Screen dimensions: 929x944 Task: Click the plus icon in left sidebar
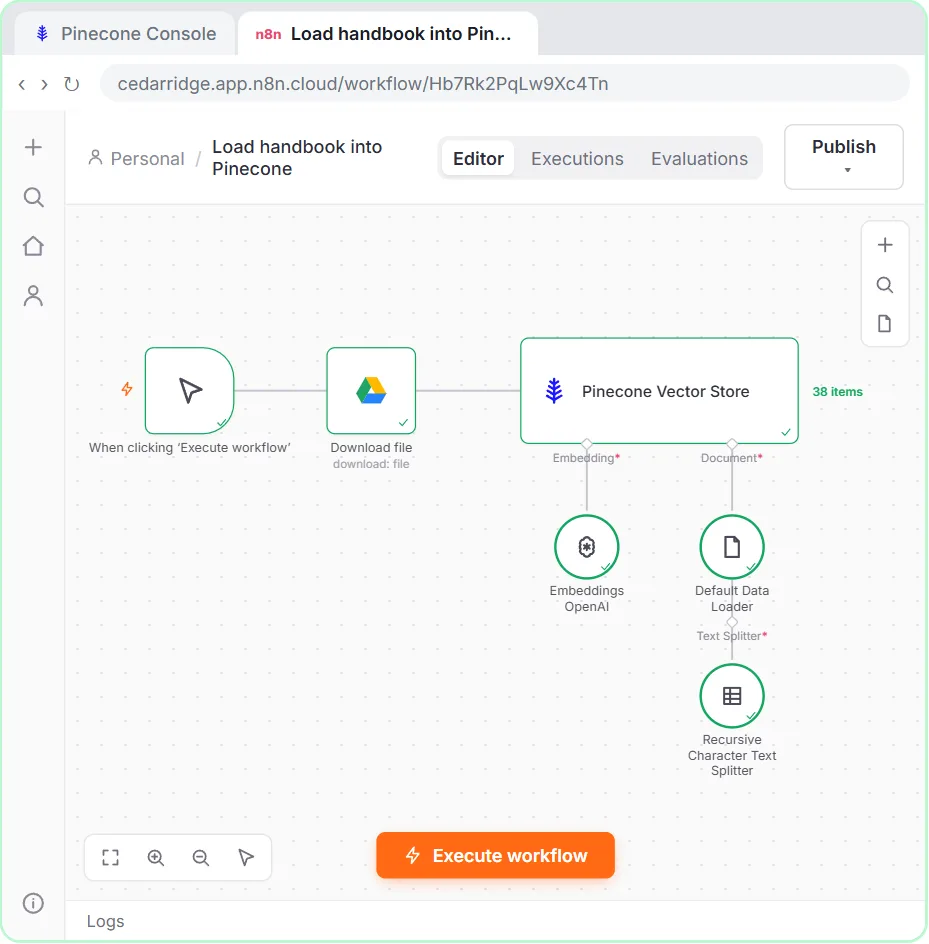pos(33,148)
